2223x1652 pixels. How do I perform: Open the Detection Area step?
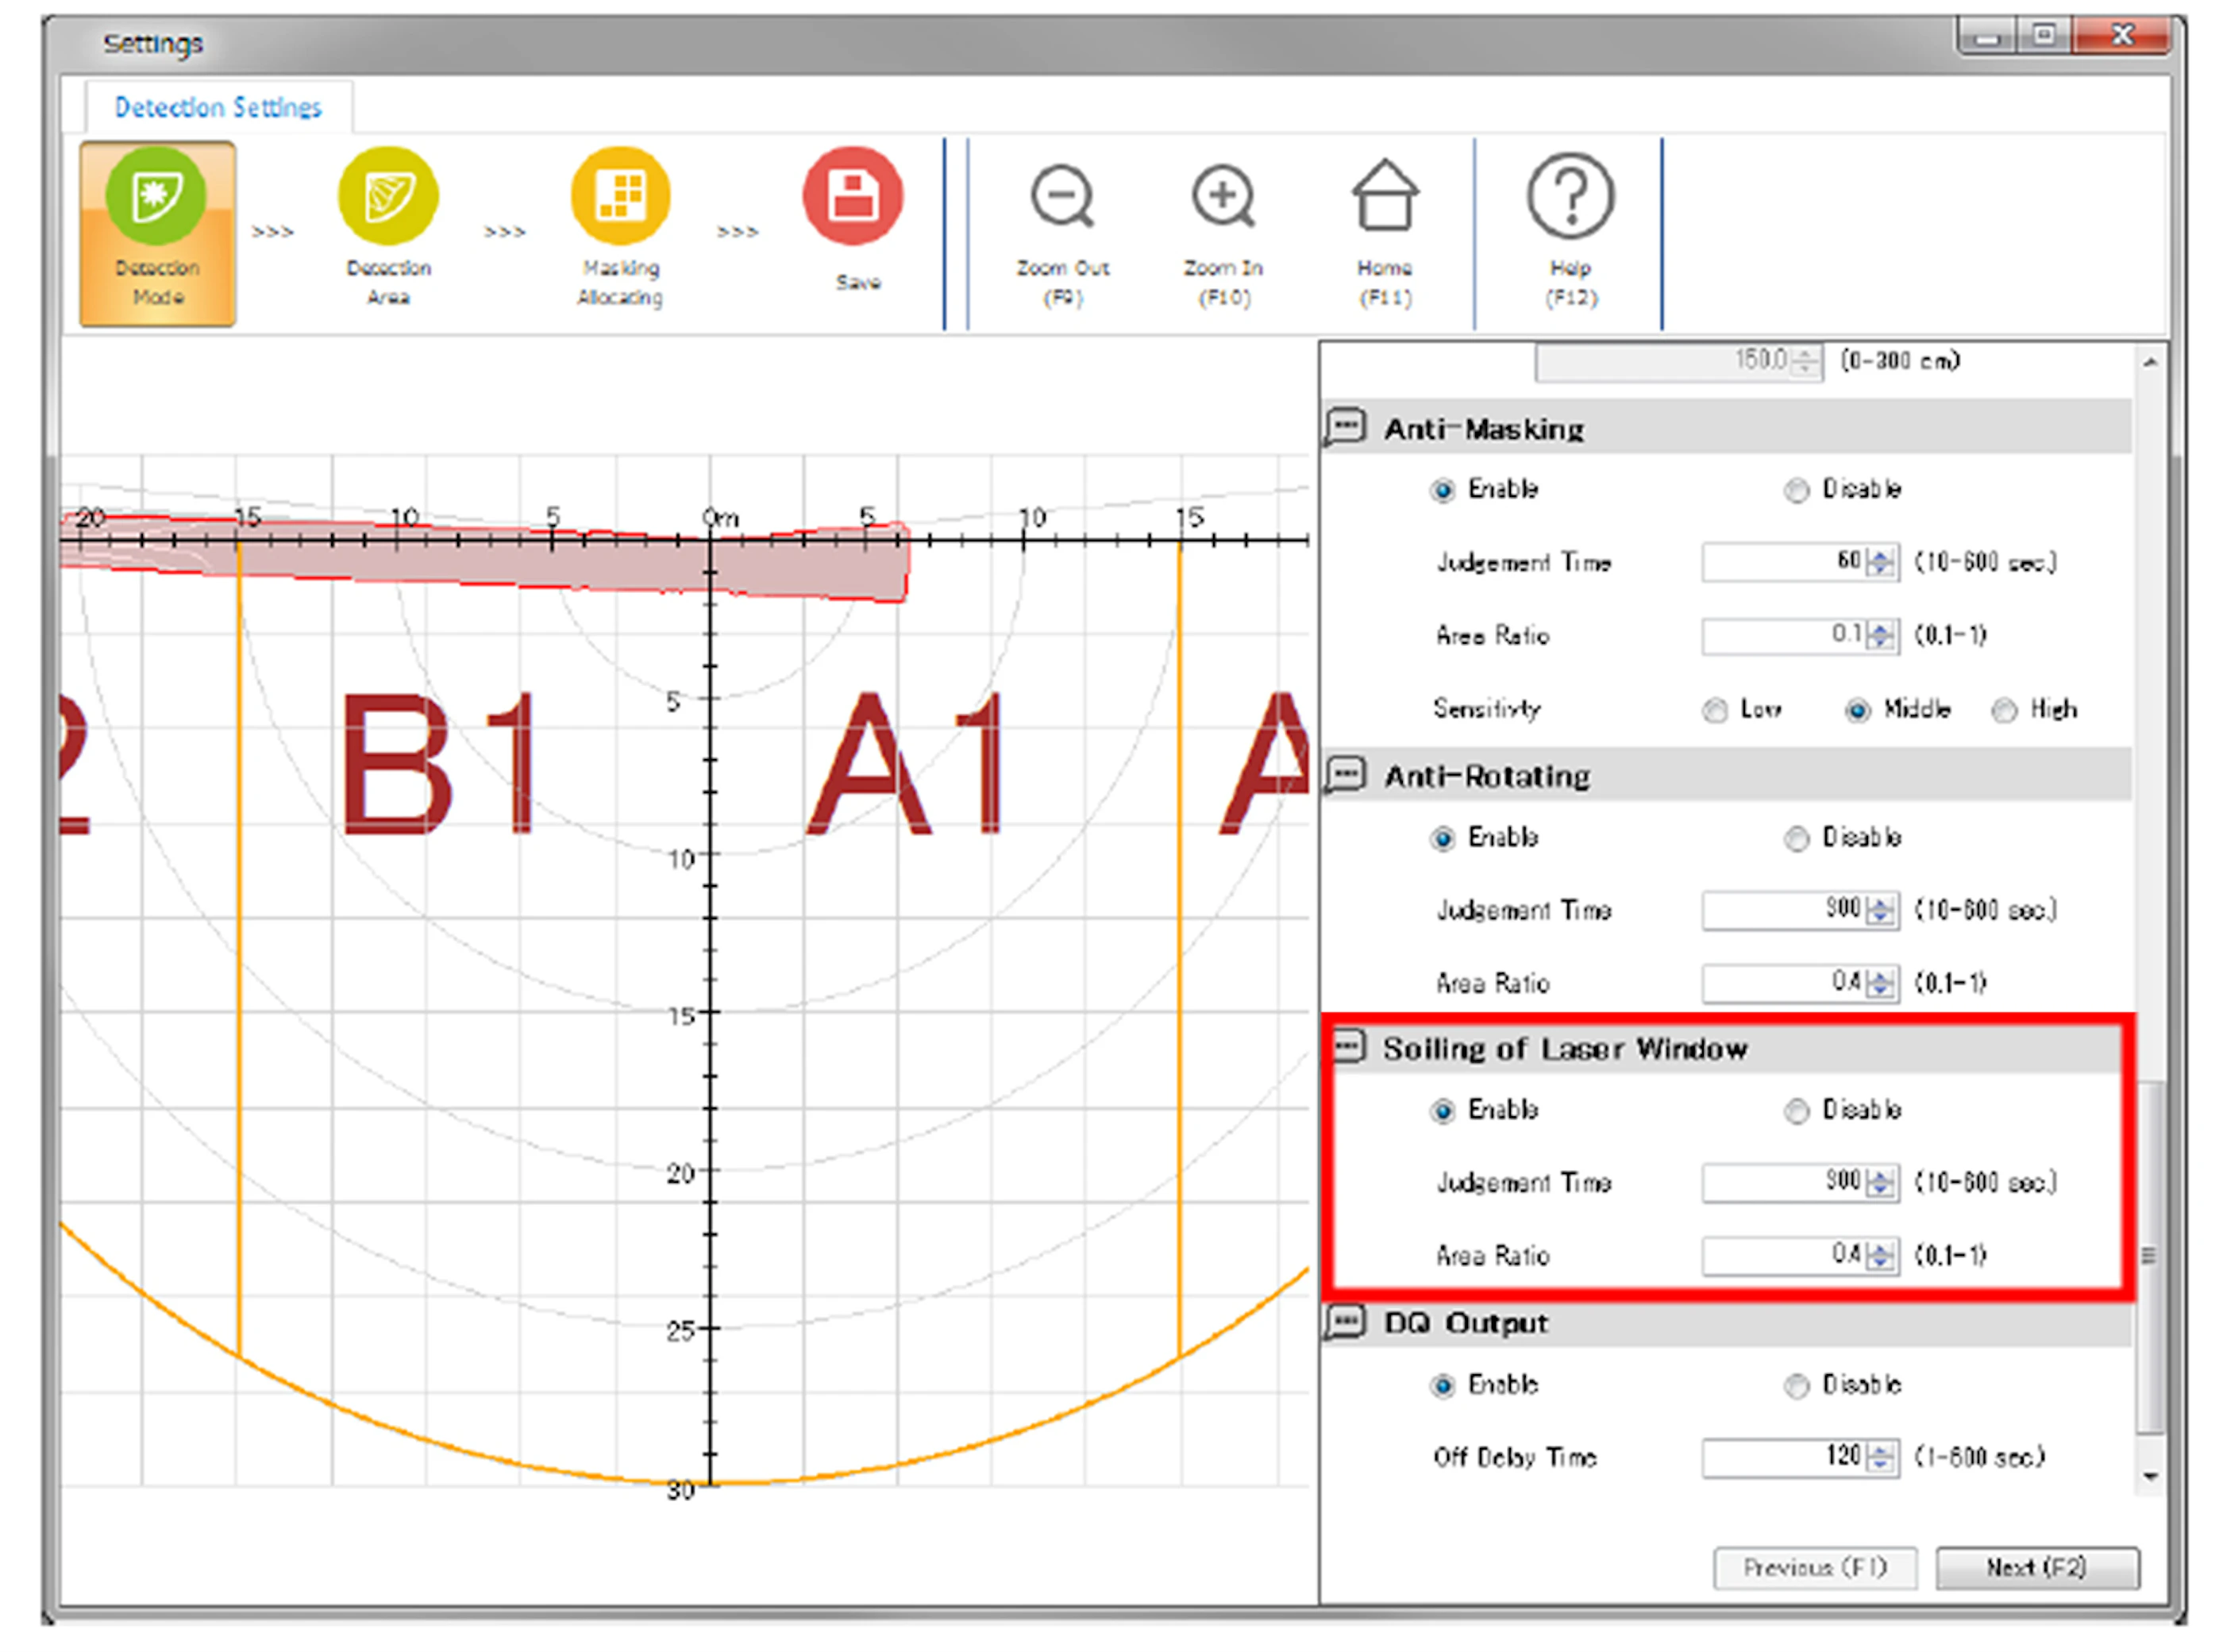tap(388, 197)
